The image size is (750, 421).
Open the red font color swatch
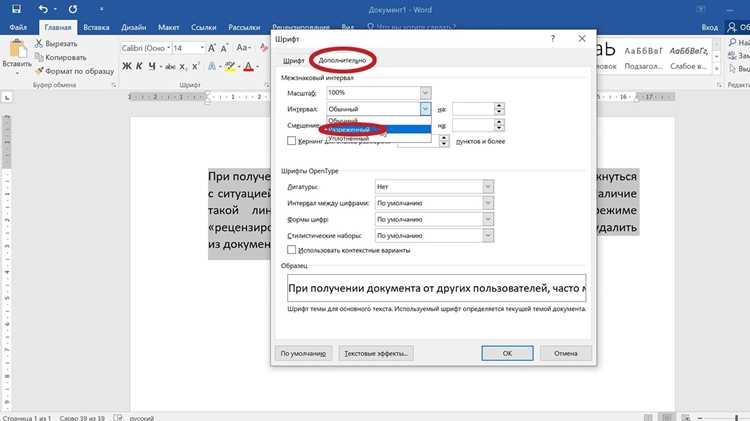pos(248,66)
